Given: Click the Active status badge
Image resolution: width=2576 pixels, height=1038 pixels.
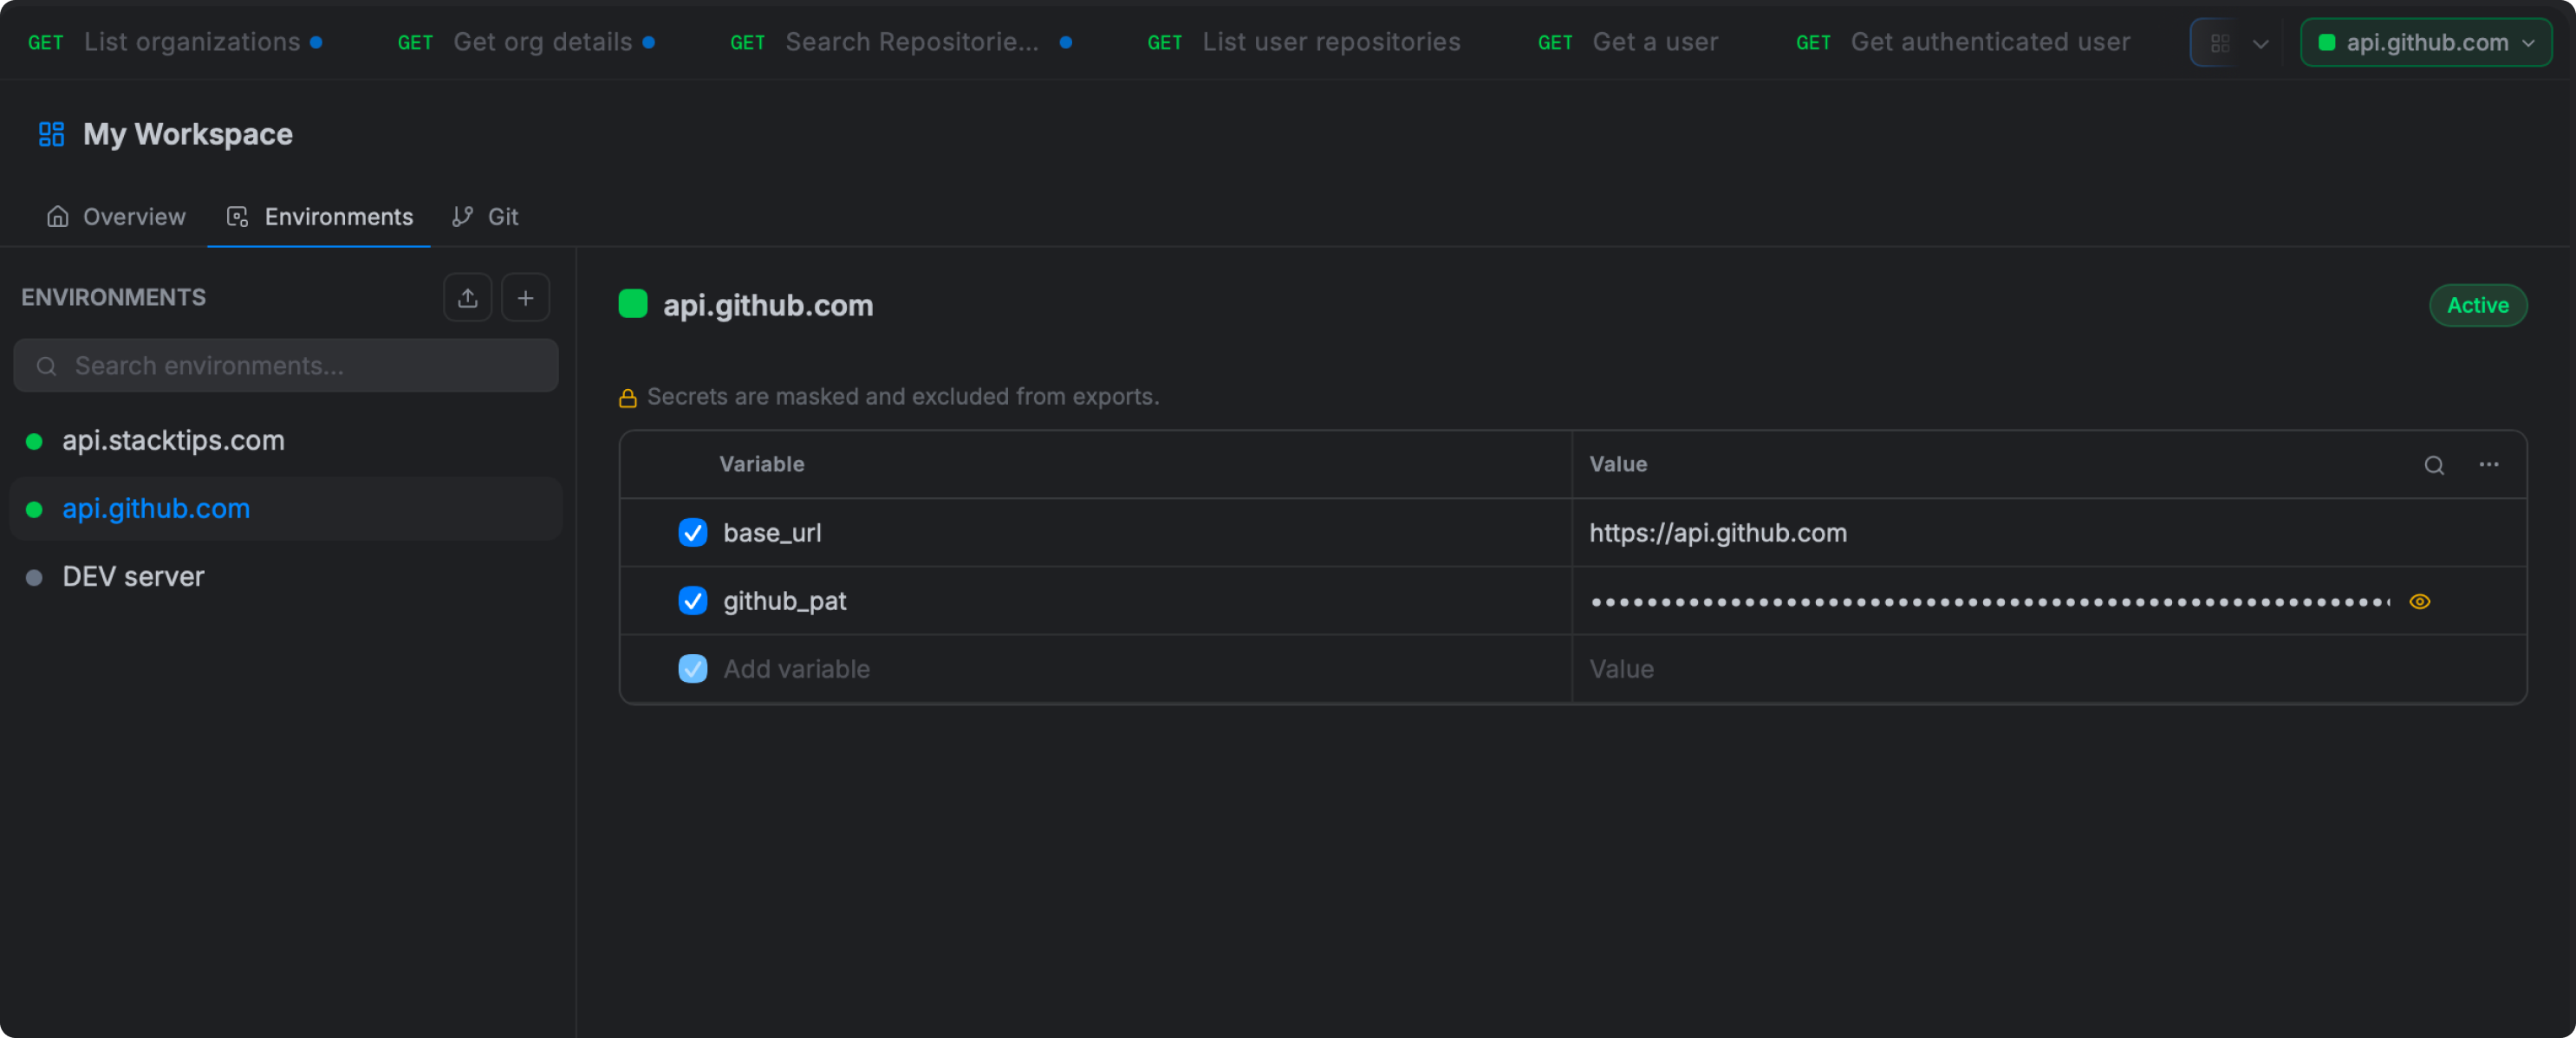Looking at the screenshot, I should [2477, 305].
